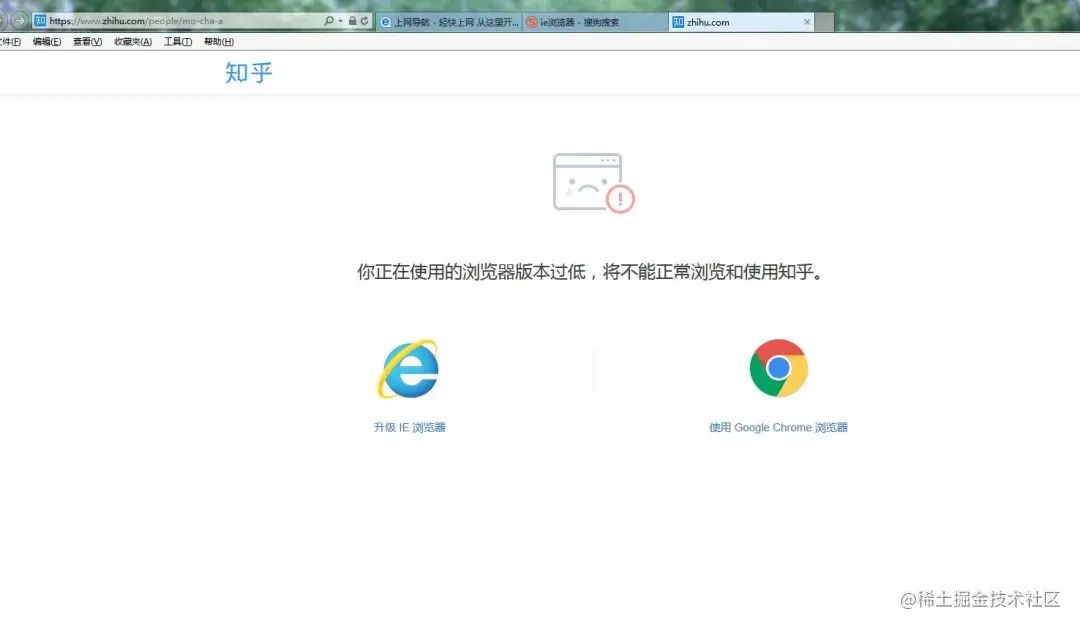Screen dimensions: 1080x629
Task: Open the address bar dropdown arrow
Action: point(340,21)
